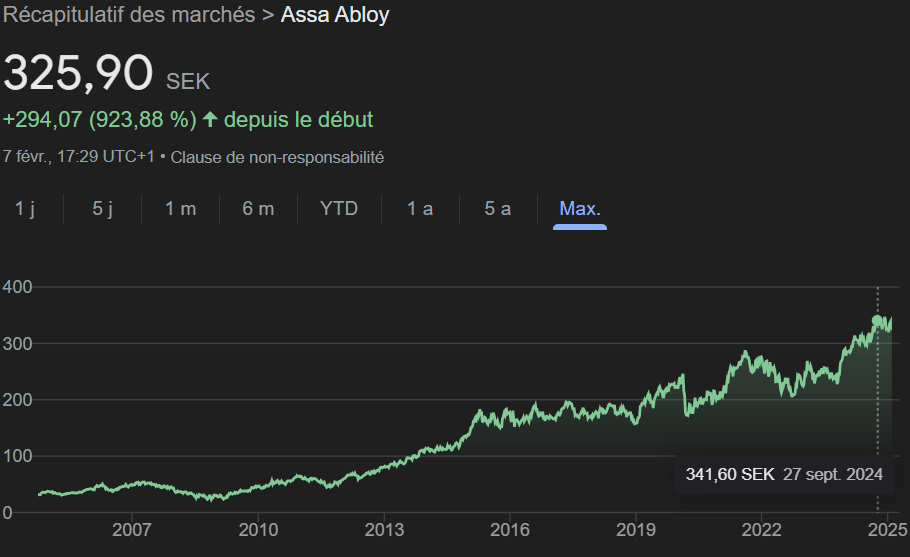Click the 2016 label on the x-axis
The width and height of the screenshot is (910, 557).
510,529
